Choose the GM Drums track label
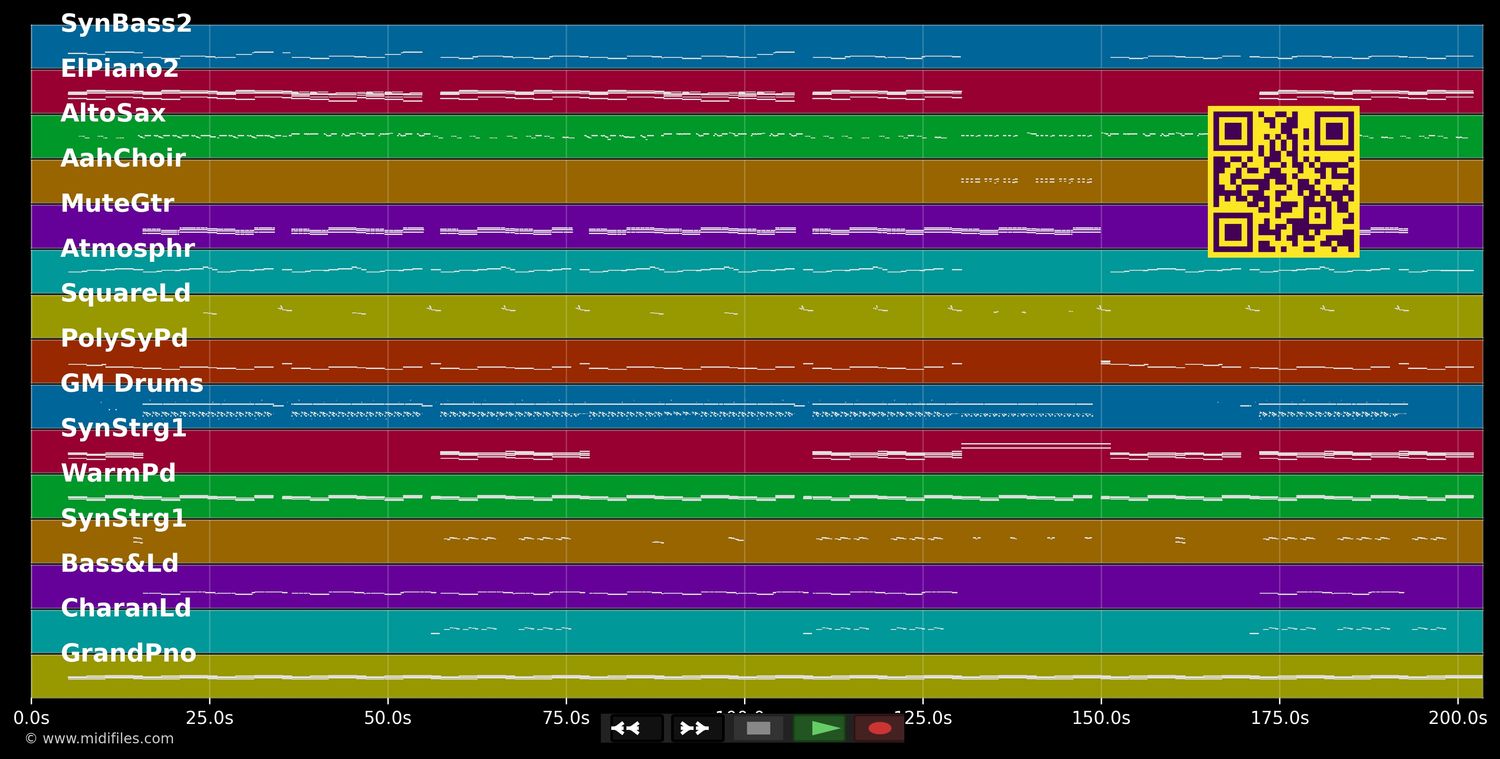 click(131, 384)
